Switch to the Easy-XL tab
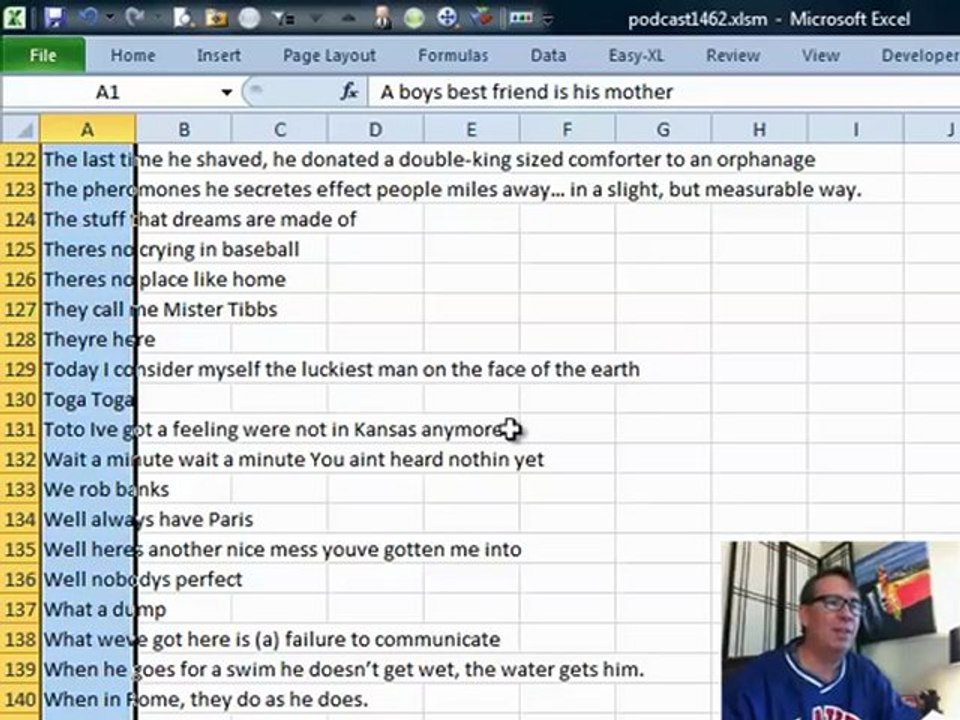Screen dimensions: 960x720 (x=636, y=56)
